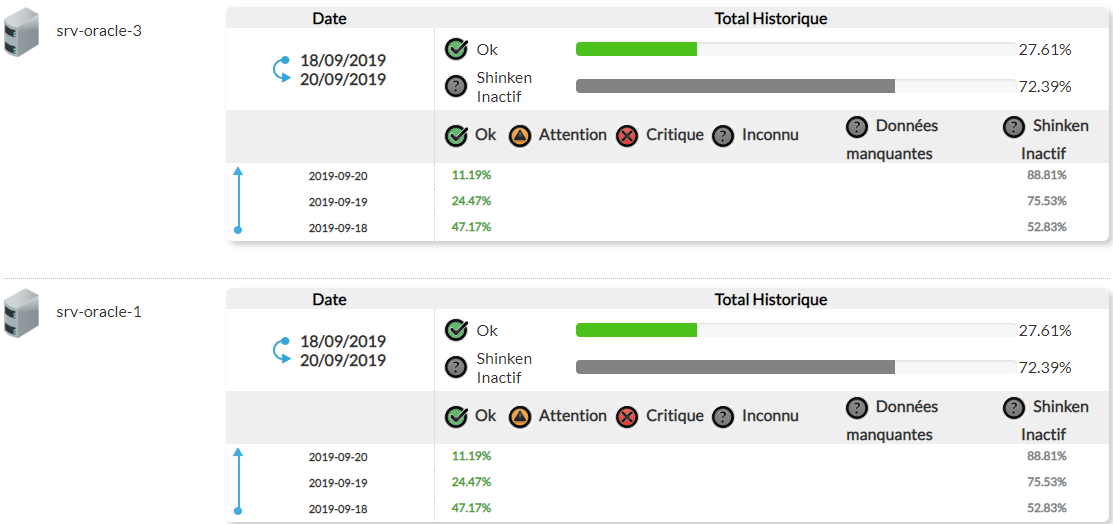Image resolution: width=1113 pixels, height=524 pixels.
Task: Click the red Critique legend icon under srv-oracle-1
Action: [x=627, y=417]
